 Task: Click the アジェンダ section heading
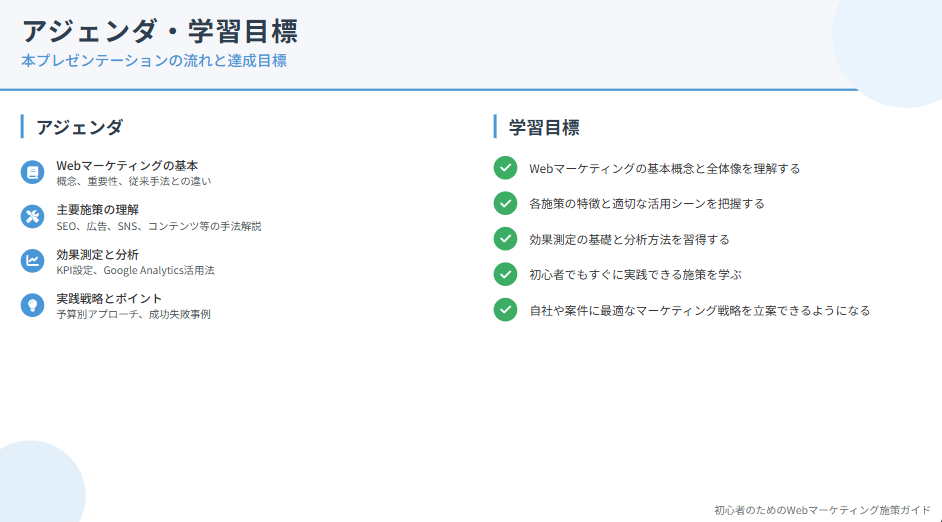[x=80, y=127]
